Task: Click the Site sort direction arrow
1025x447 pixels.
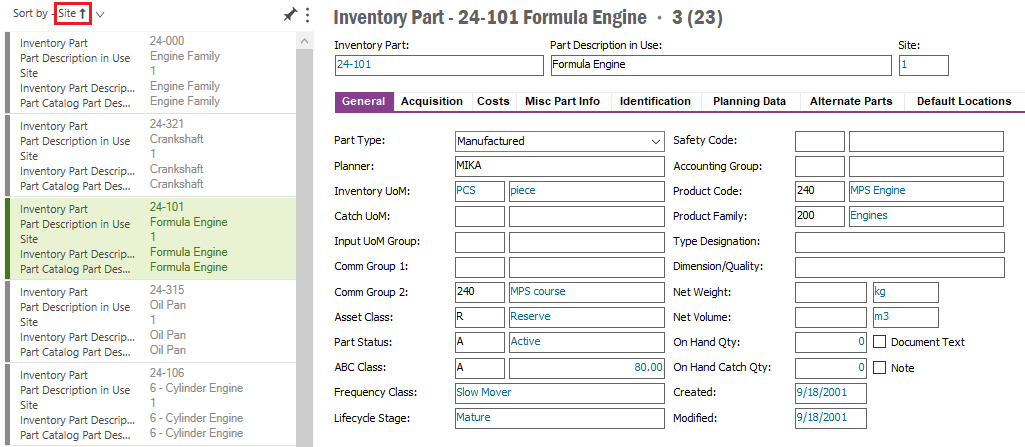Action: (82, 15)
